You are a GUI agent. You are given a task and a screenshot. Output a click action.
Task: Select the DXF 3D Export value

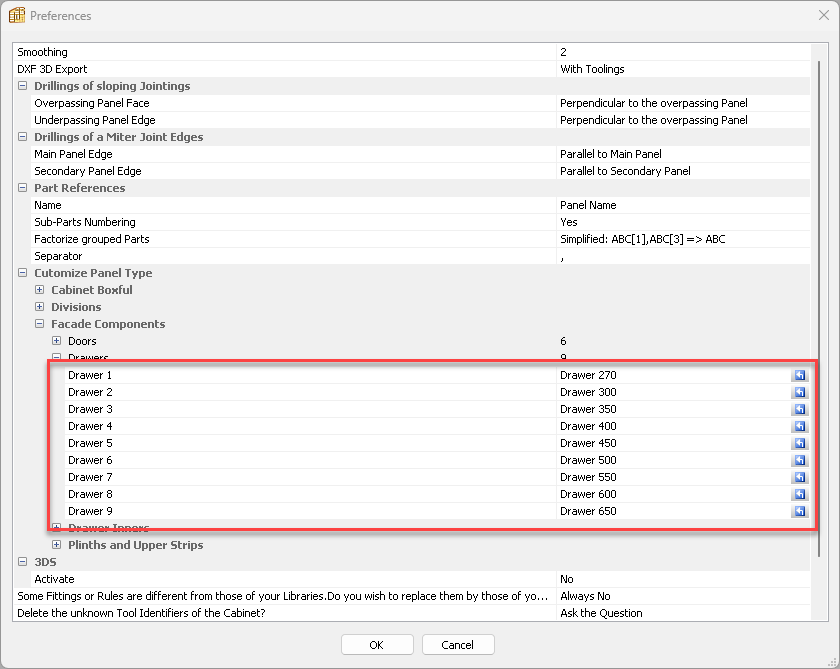(x=680, y=69)
